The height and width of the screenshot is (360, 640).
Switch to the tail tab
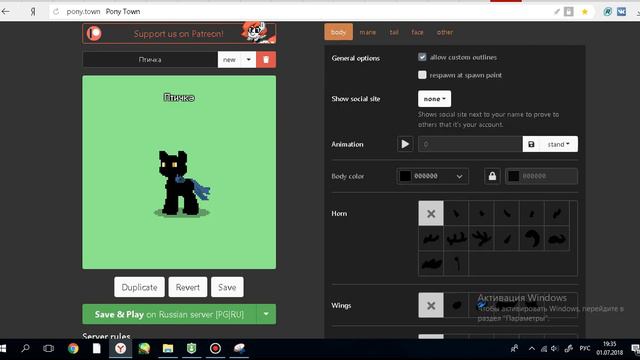[x=394, y=32]
